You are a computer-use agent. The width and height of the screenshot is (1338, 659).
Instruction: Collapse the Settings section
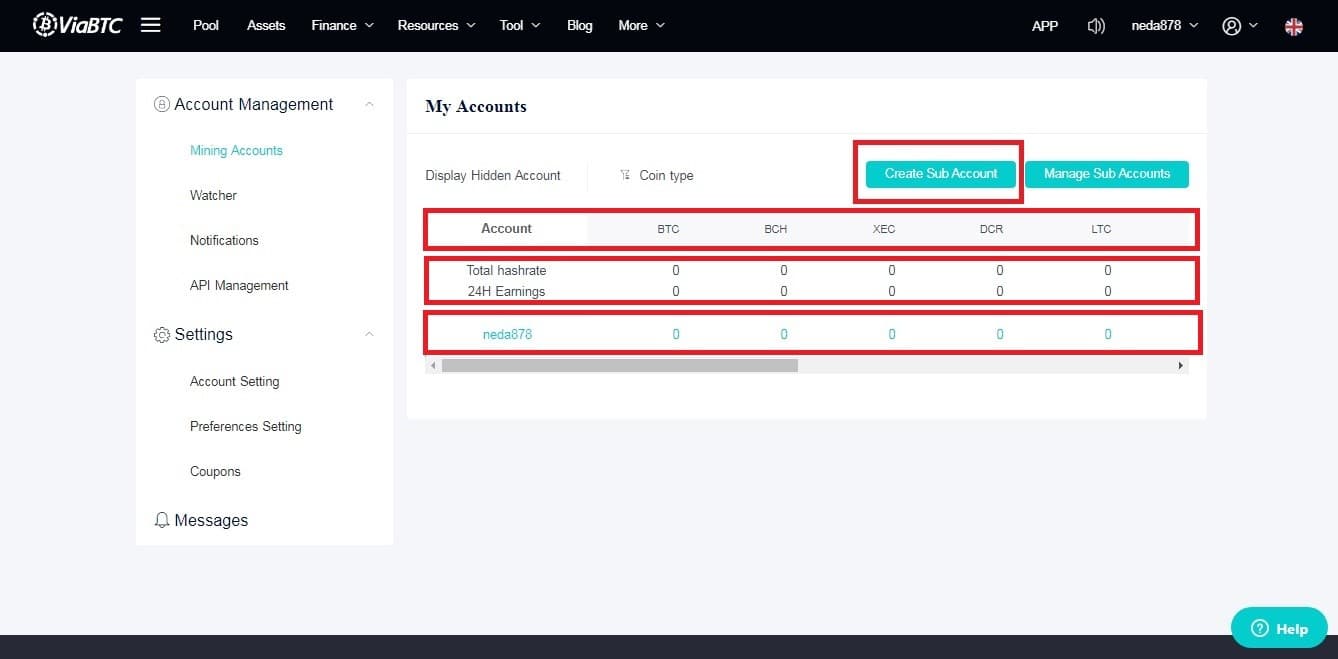tap(369, 334)
